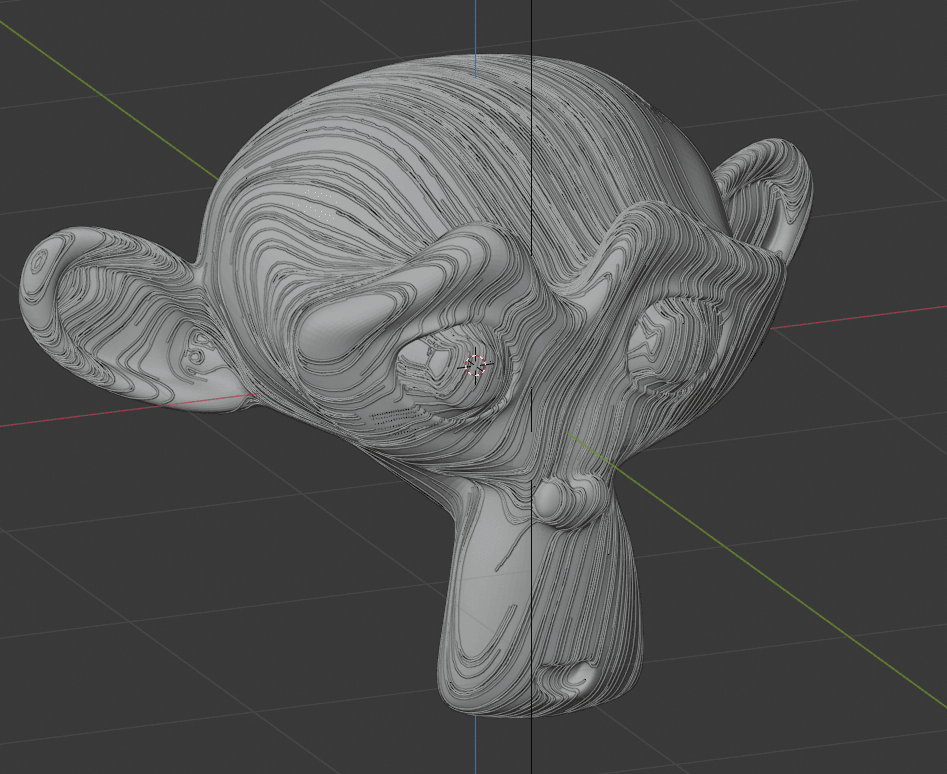Click the black vertical line below the model

coord(531,745)
